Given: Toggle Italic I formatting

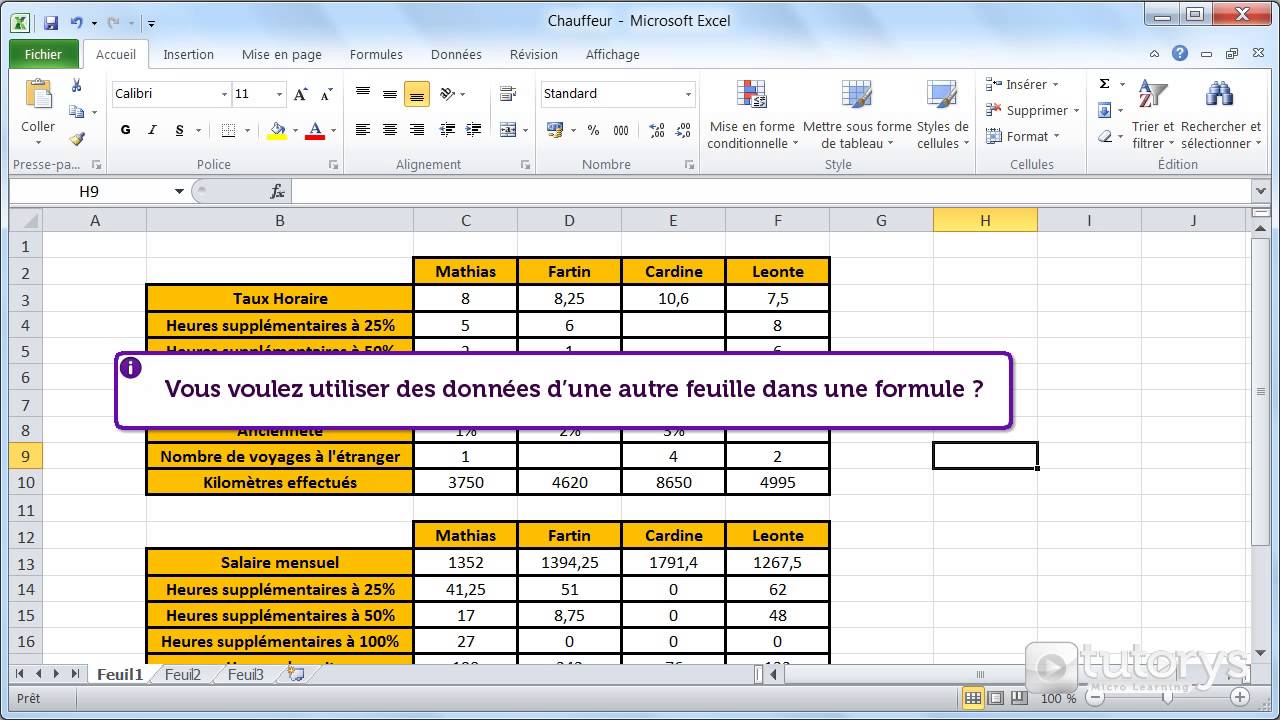Looking at the screenshot, I should click(152, 130).
